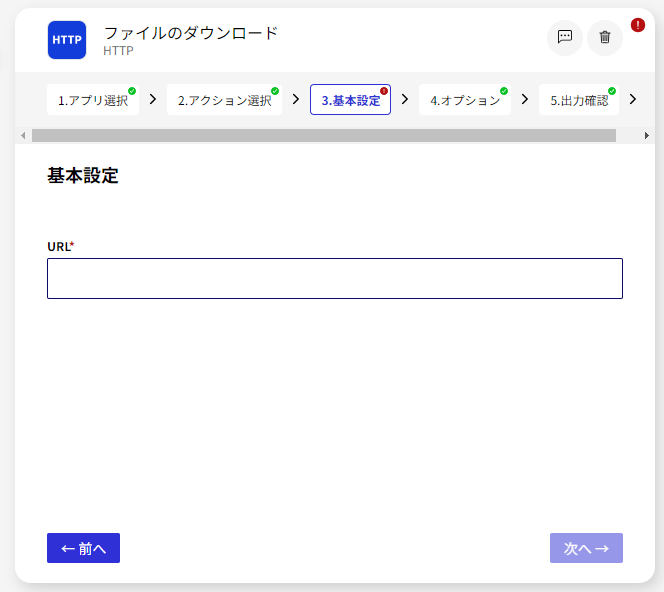Screen dimensions: 664x592
Task: Click chevron after 5.出力確認
Action: click(x=633, y=100)
